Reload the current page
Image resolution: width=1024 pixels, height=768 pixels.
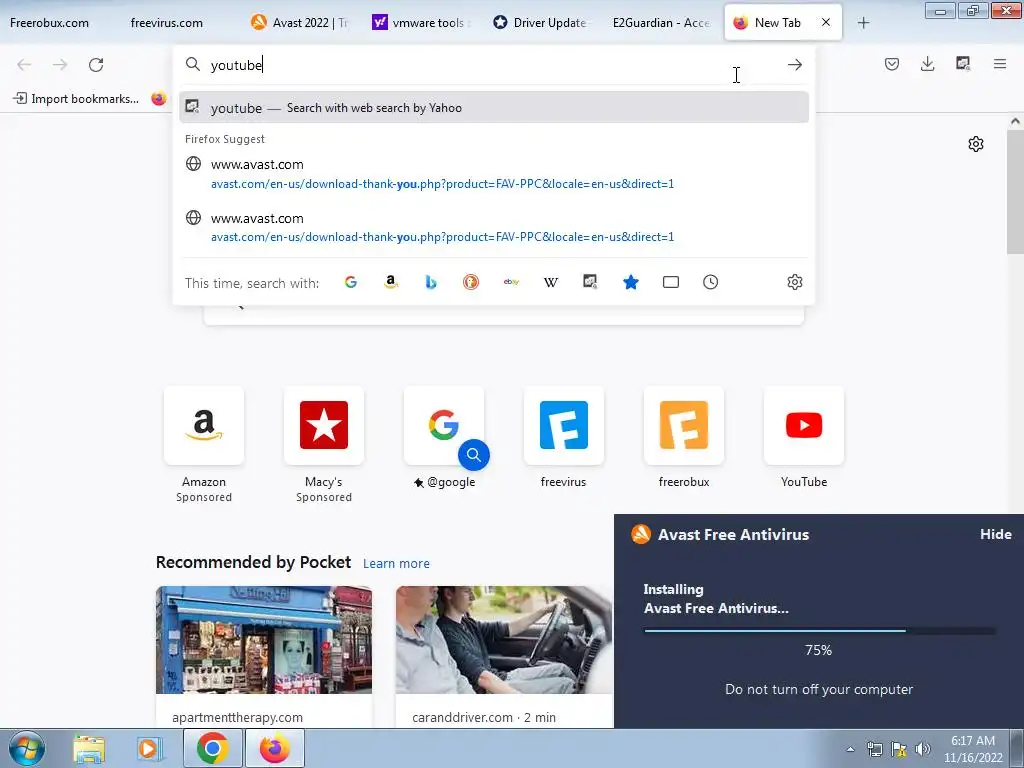[x=96, y=65]
